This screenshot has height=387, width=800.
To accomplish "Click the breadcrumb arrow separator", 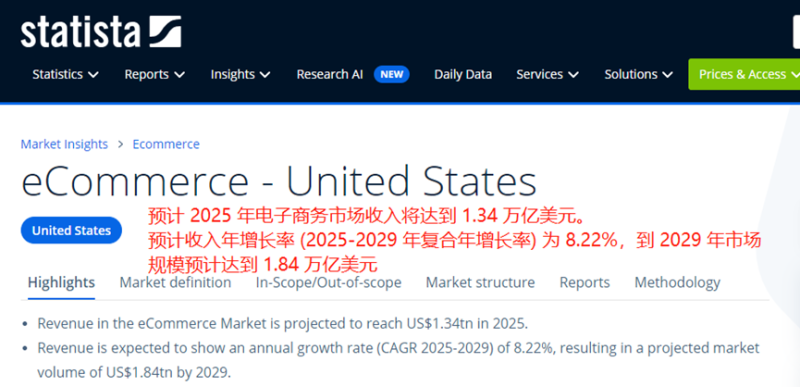I will (x=120, y=144).
